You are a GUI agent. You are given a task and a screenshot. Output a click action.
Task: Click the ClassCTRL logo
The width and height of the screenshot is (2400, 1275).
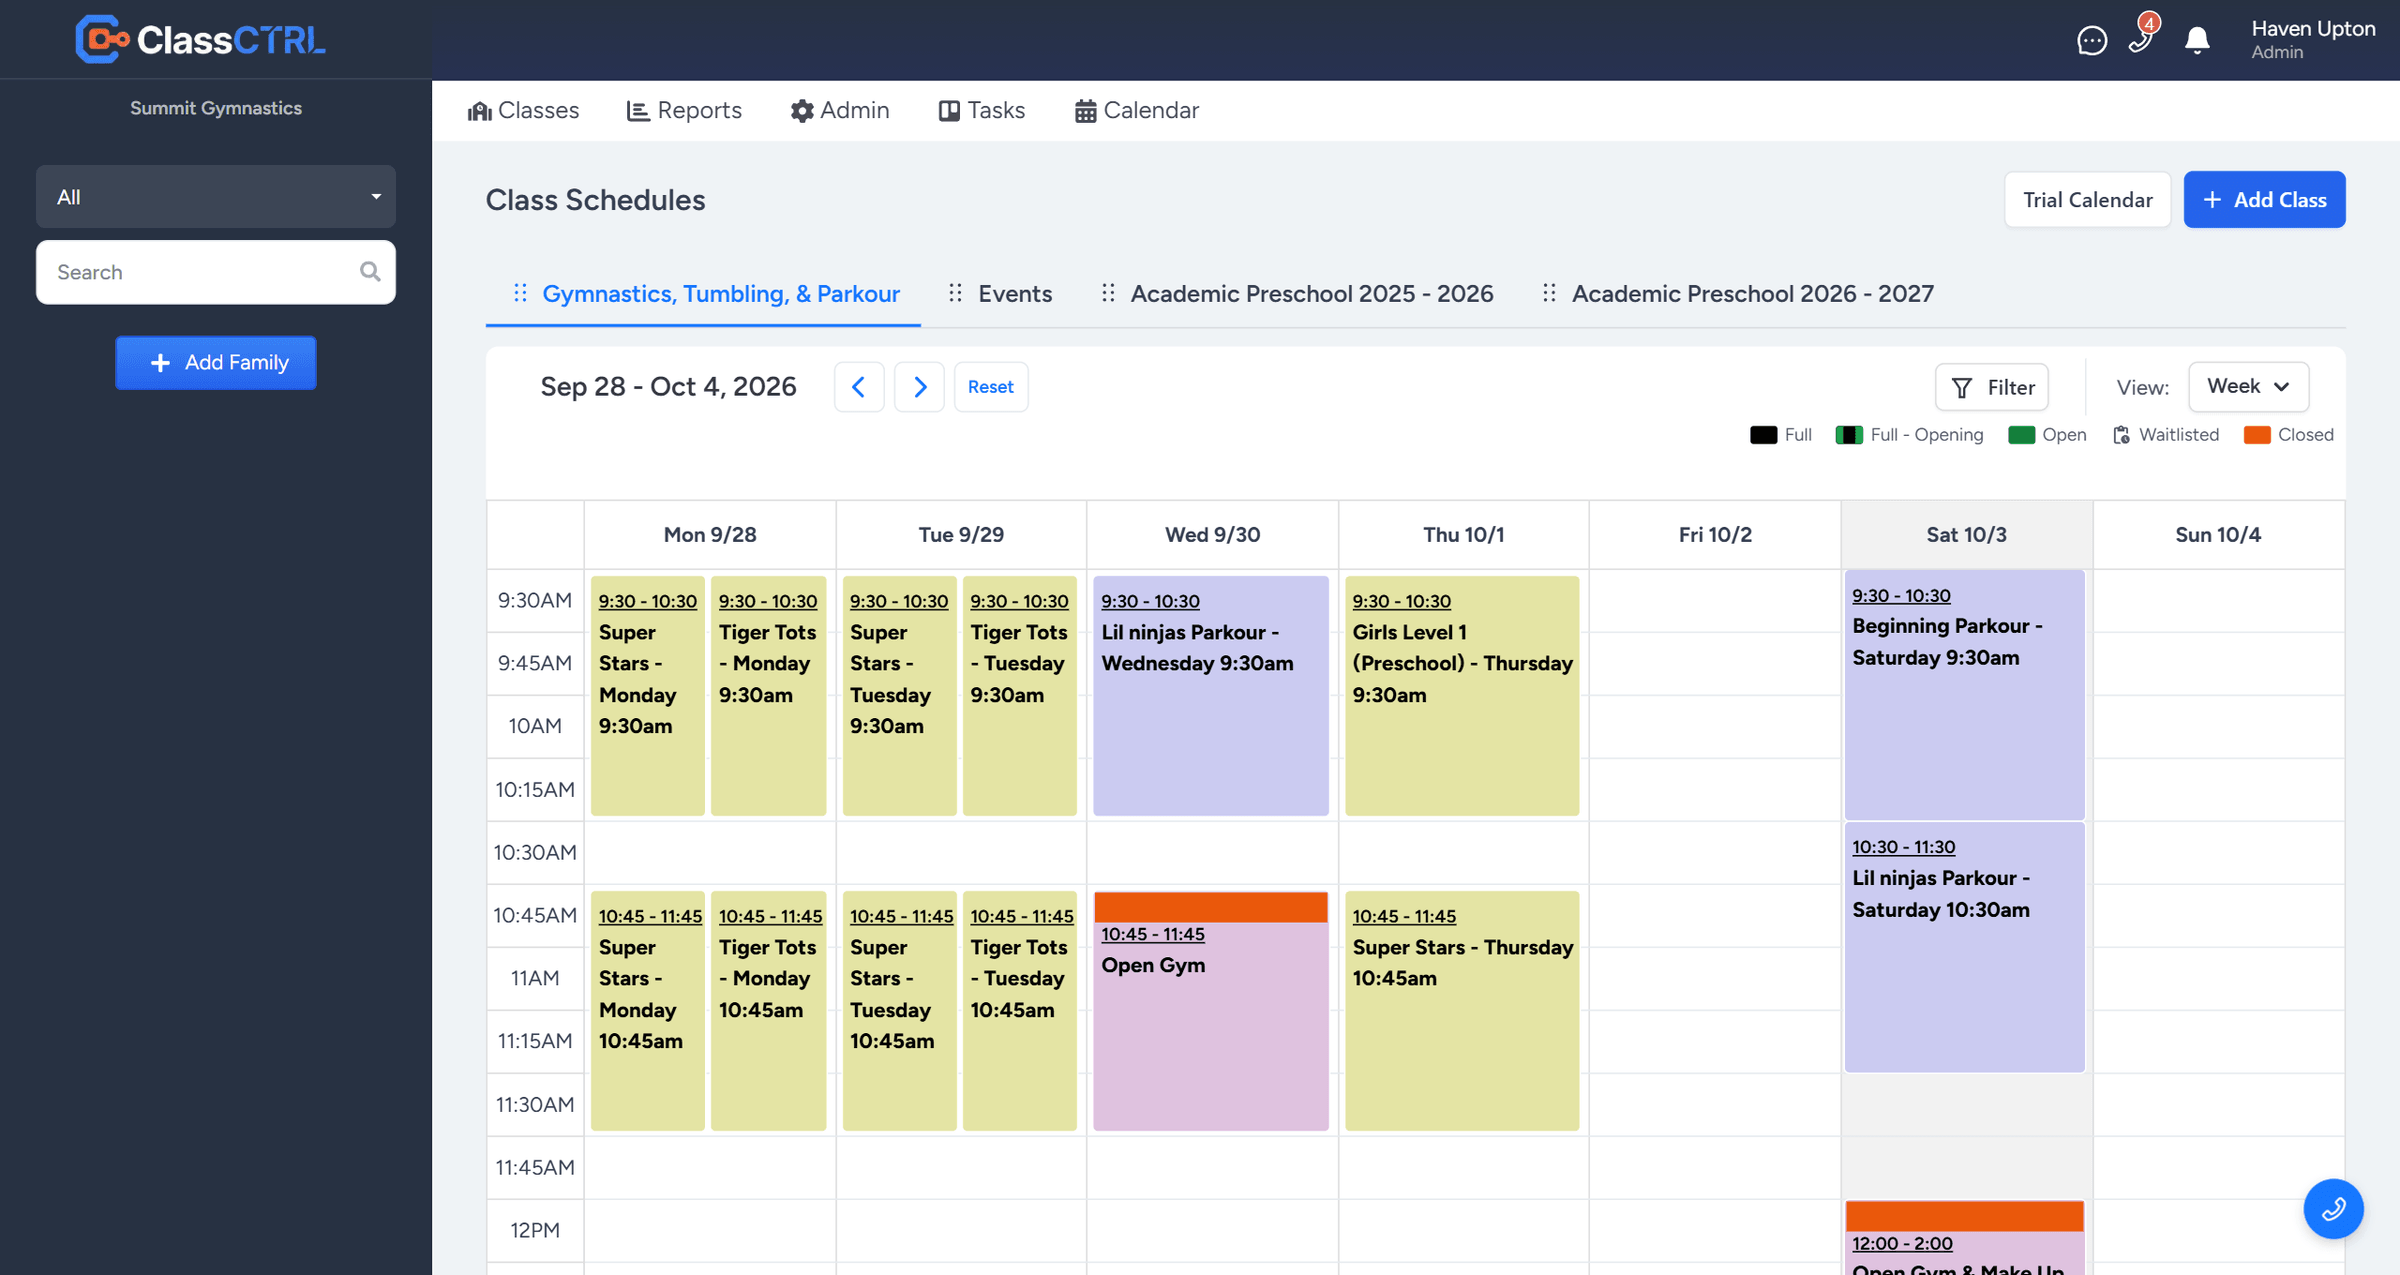click(200, 40)
